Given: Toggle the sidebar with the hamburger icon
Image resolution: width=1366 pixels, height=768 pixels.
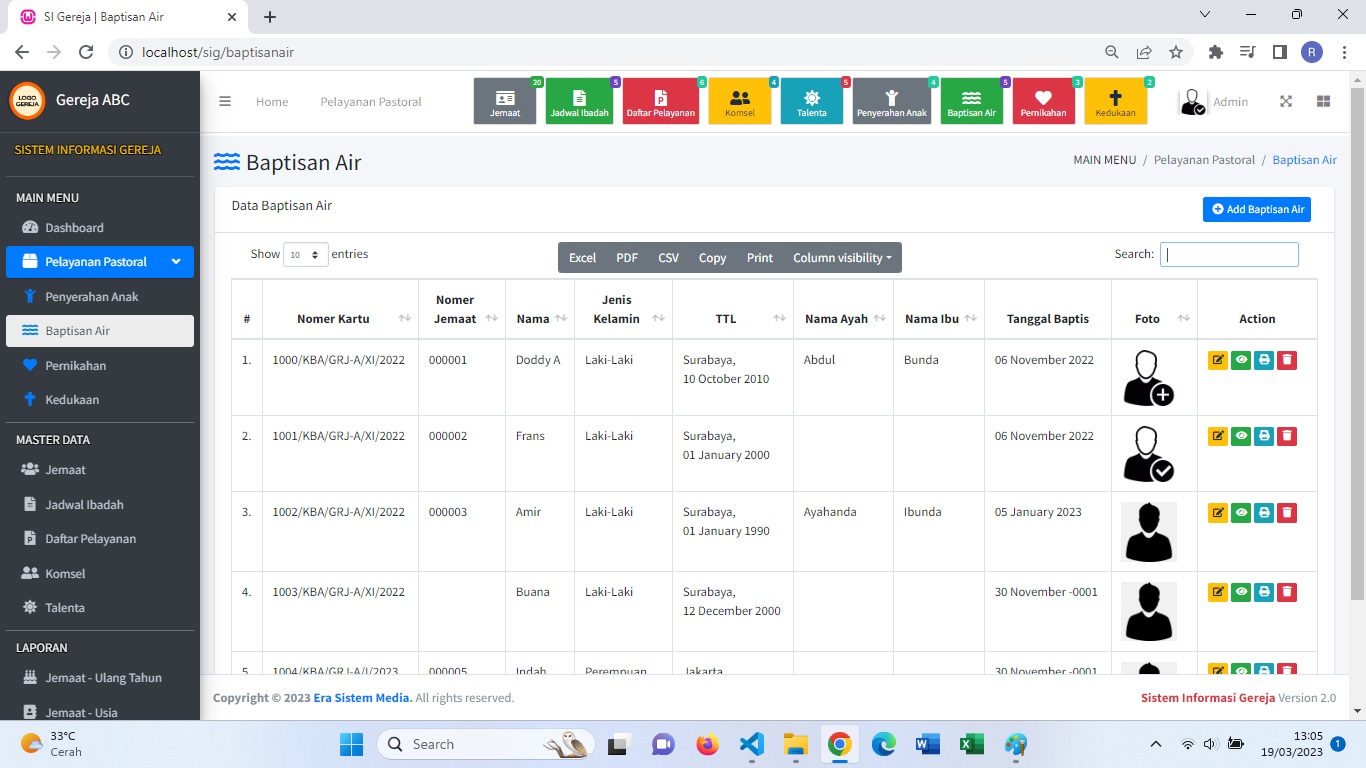Looking at the screenshot, I should click(x=225, y=101).
